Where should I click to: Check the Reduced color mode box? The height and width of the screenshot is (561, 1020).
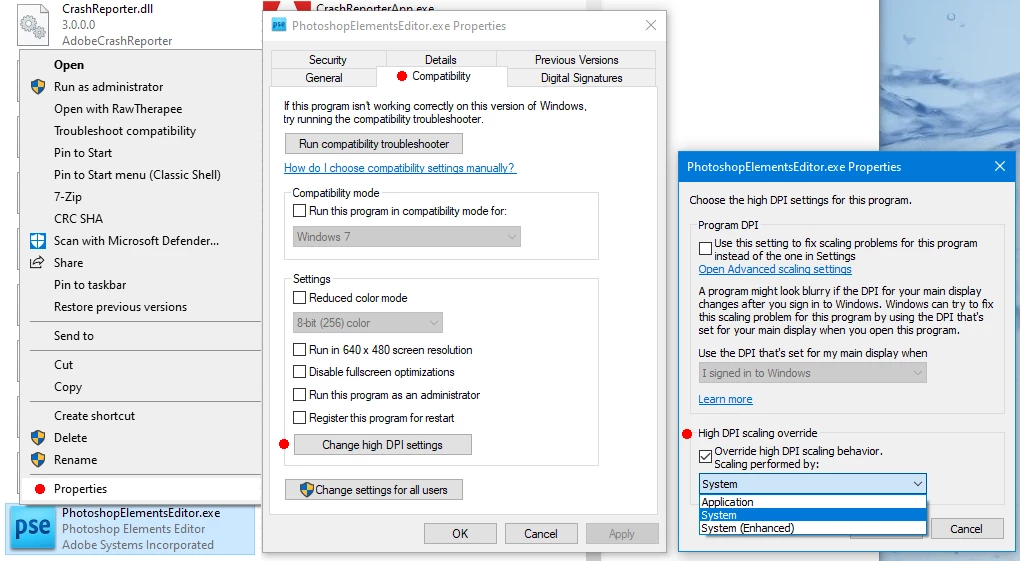tap(299, 297)
